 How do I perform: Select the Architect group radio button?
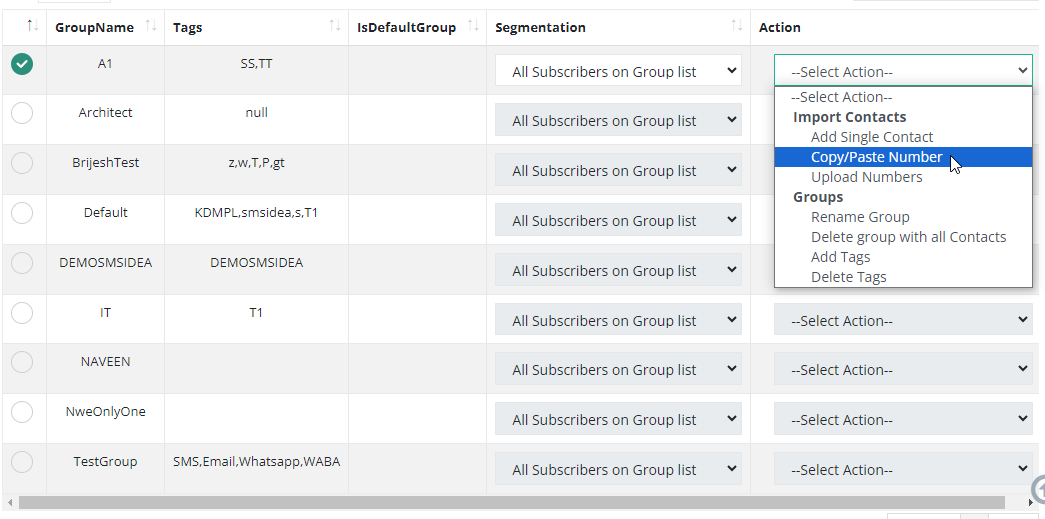[22, 113]
